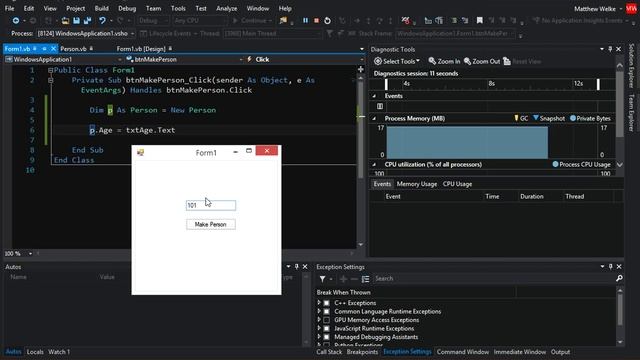Viewport: 640px width, 360px height.
Task: Toggle Process CPU Usage legend
Action: tap(581, 164)
